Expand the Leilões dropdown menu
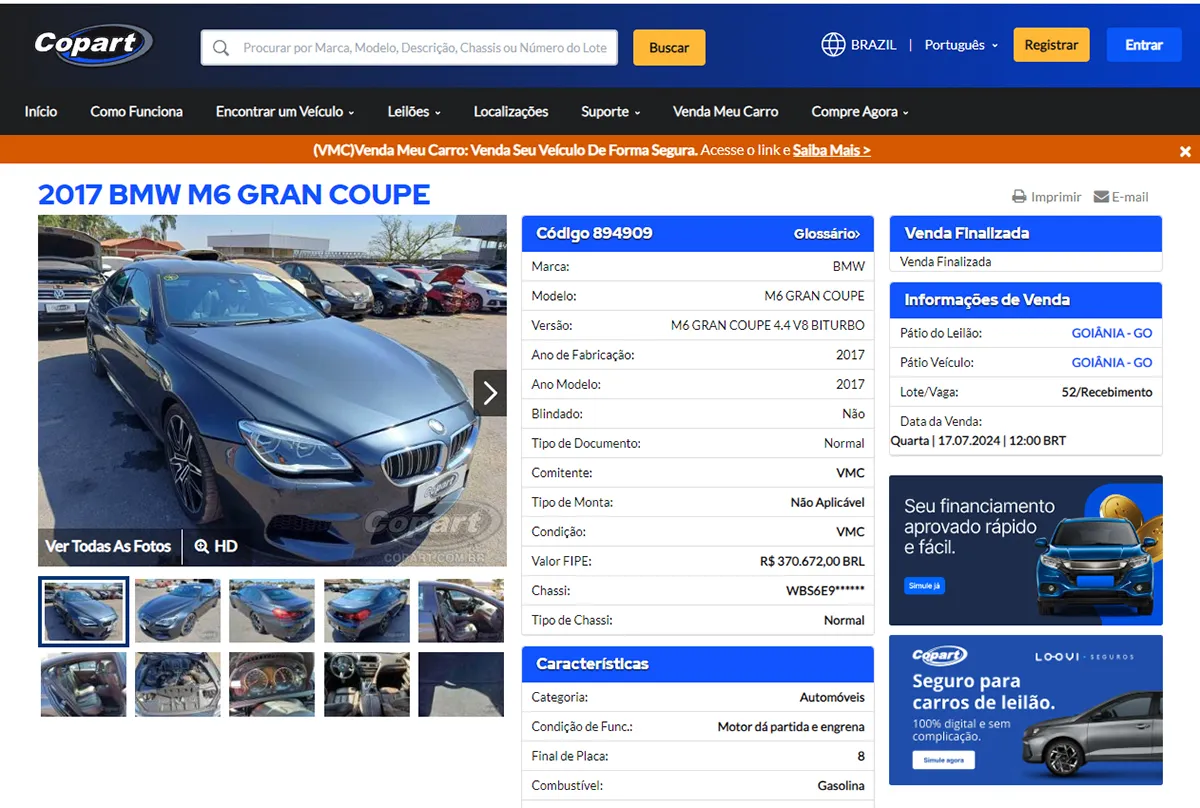 click(x=414, y=112)
